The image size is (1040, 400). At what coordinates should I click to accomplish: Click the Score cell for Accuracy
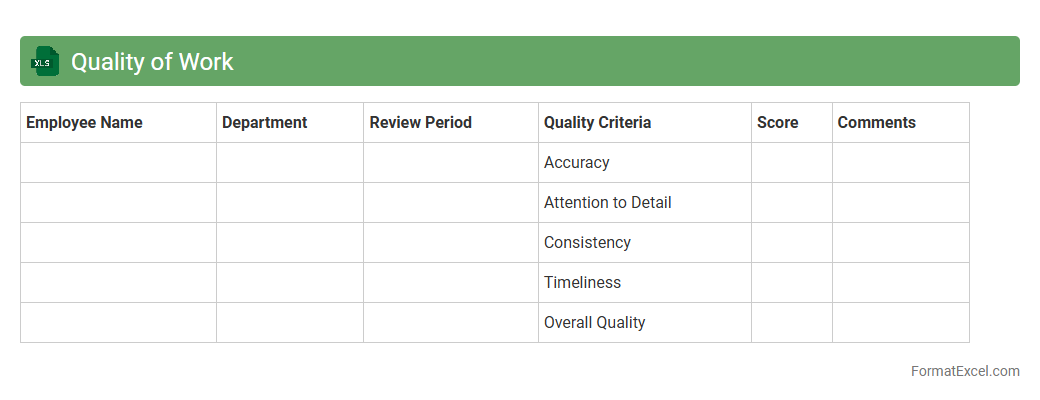click(x=791, y=163)
